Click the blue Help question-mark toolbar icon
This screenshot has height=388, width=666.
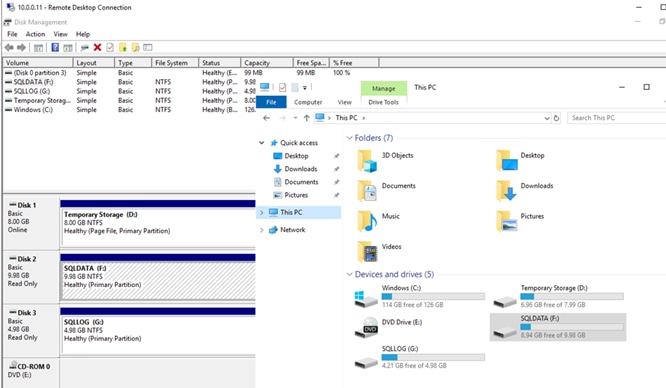tap(55, 47)
